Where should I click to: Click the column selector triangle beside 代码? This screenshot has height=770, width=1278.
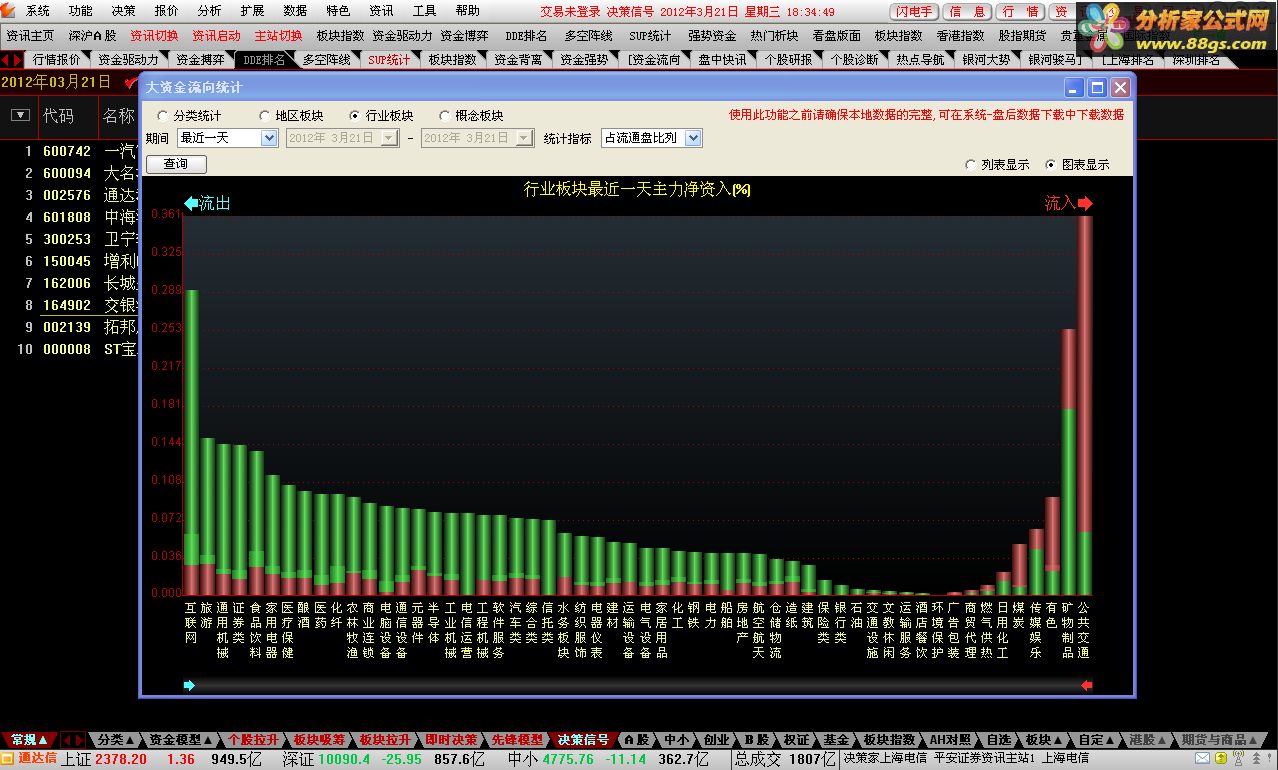[20, 115]
